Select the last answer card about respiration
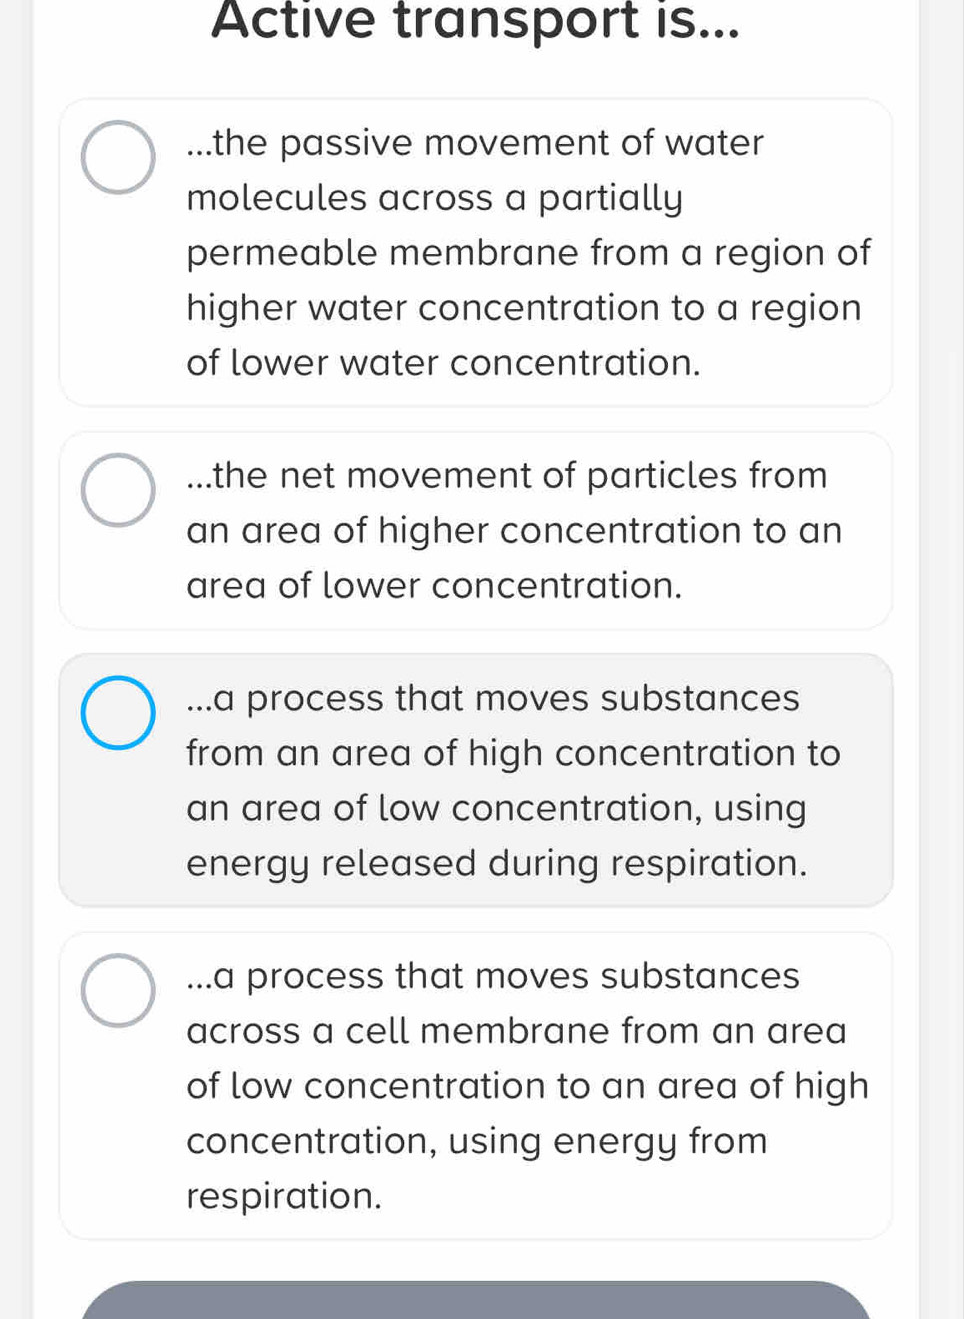The image size is (964, 1319). (x=476, y=1086)
